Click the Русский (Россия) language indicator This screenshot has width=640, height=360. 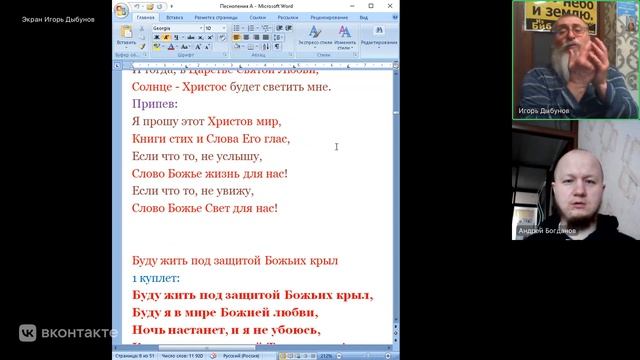point(241,356)
